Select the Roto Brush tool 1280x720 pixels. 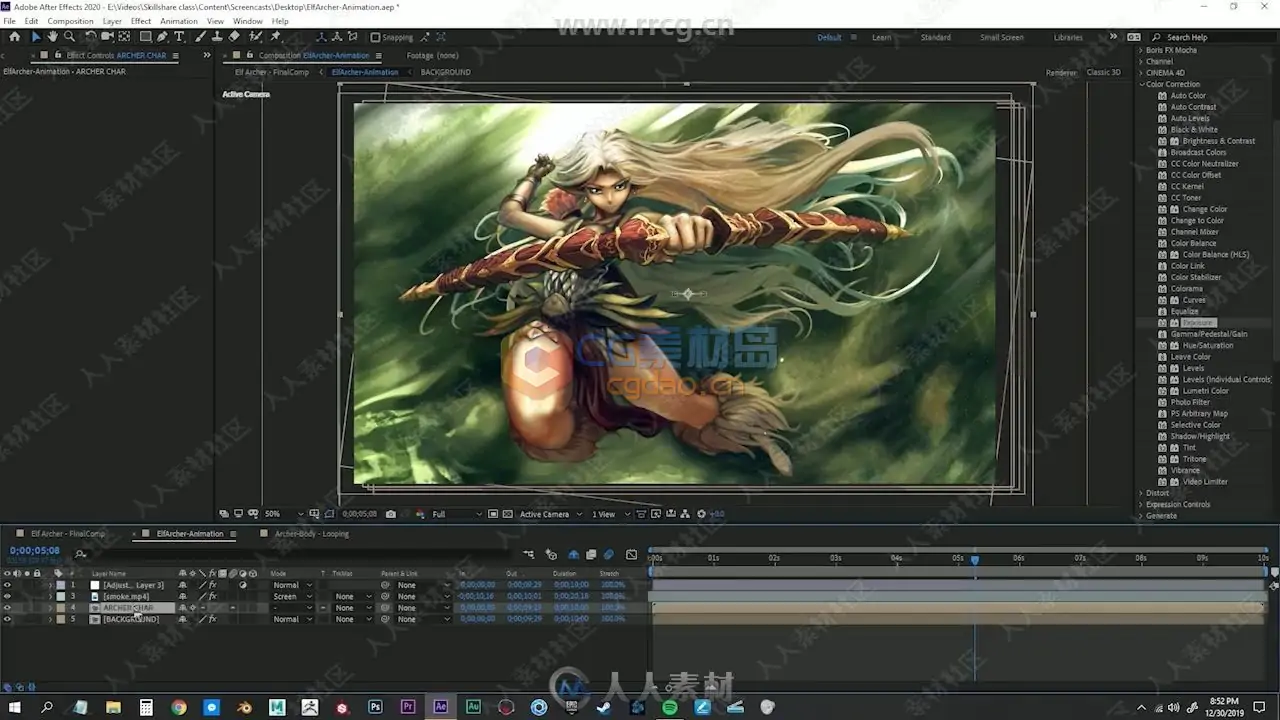click(256, 37)
